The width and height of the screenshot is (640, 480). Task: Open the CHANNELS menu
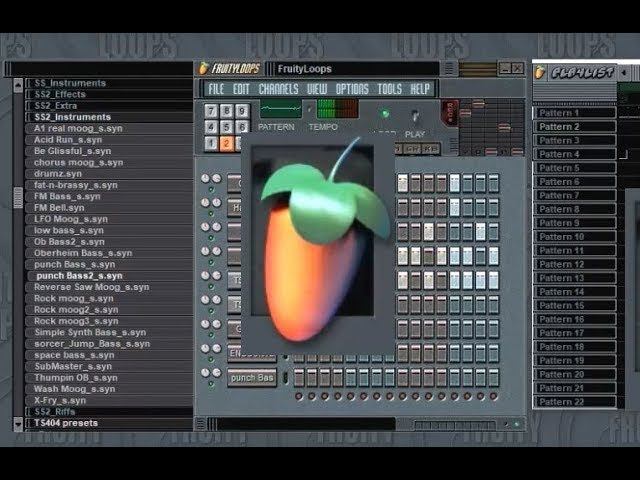[278, 89]
